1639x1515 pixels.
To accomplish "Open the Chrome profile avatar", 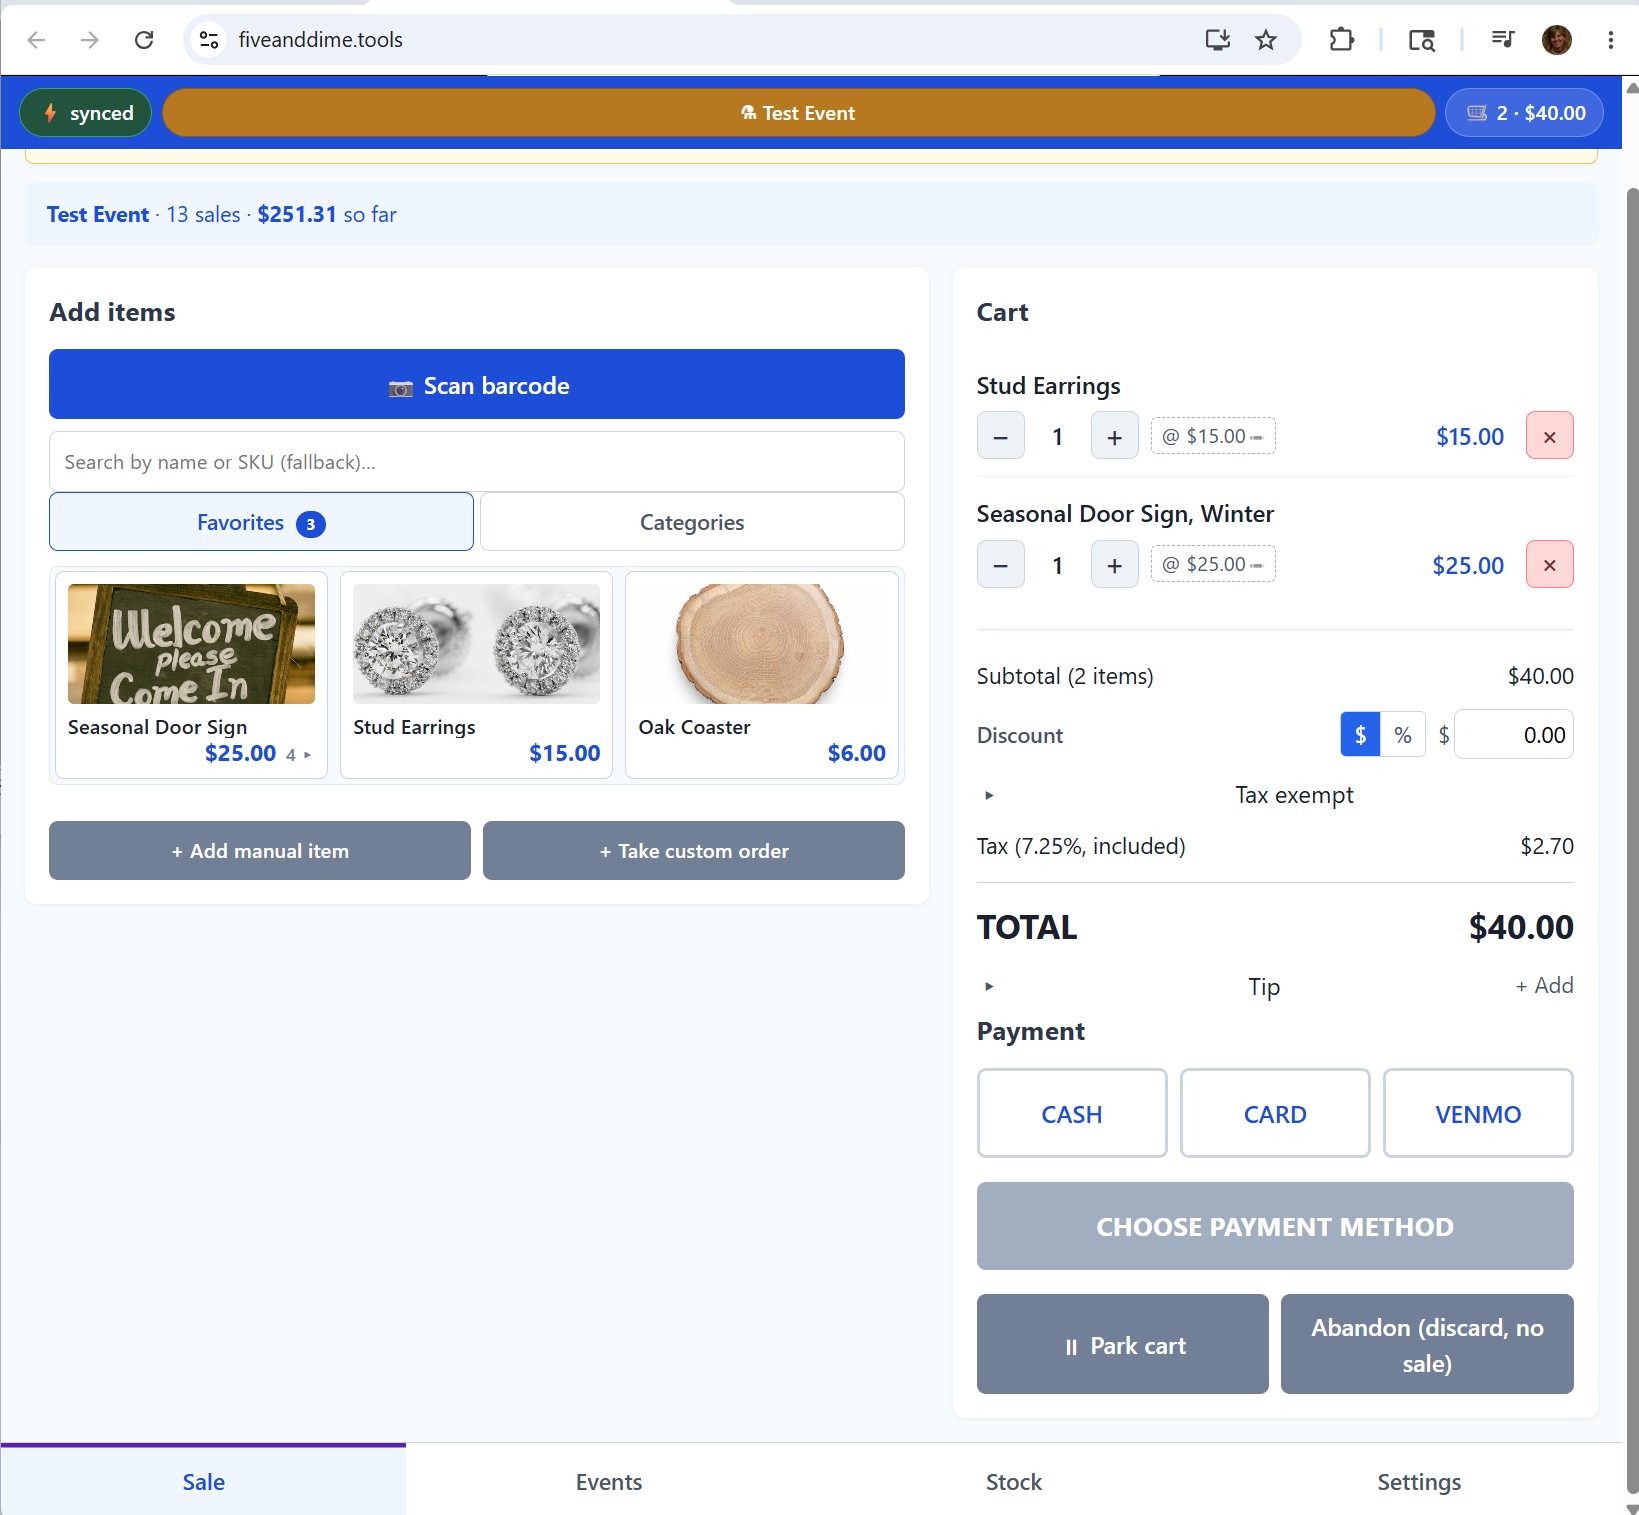I will point(1557,40).
